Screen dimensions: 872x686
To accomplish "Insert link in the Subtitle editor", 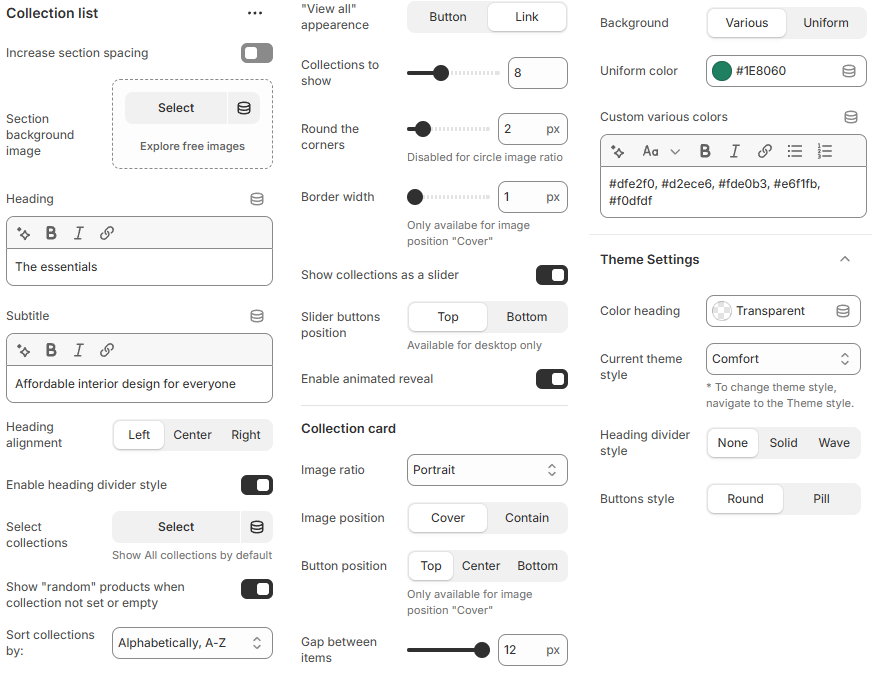I will coord(107,350).
